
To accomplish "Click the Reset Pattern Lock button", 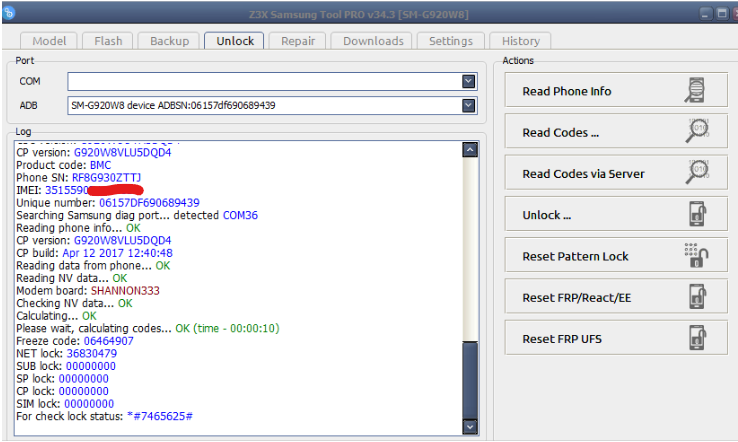I will click(616, 255).
